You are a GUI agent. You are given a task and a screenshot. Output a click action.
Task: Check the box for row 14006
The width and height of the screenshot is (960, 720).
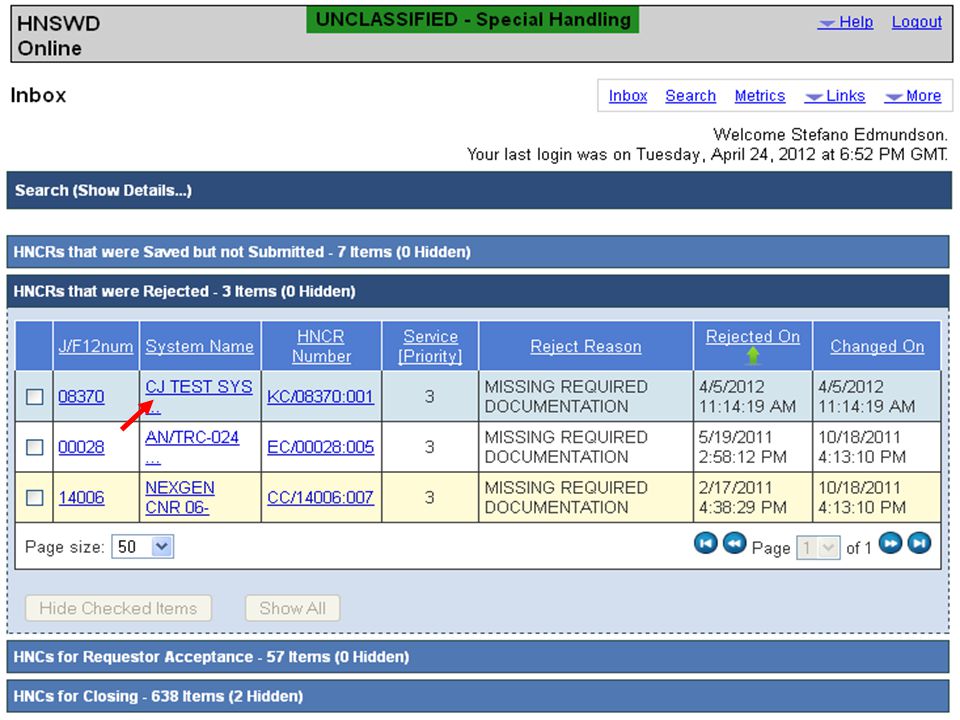35,497
